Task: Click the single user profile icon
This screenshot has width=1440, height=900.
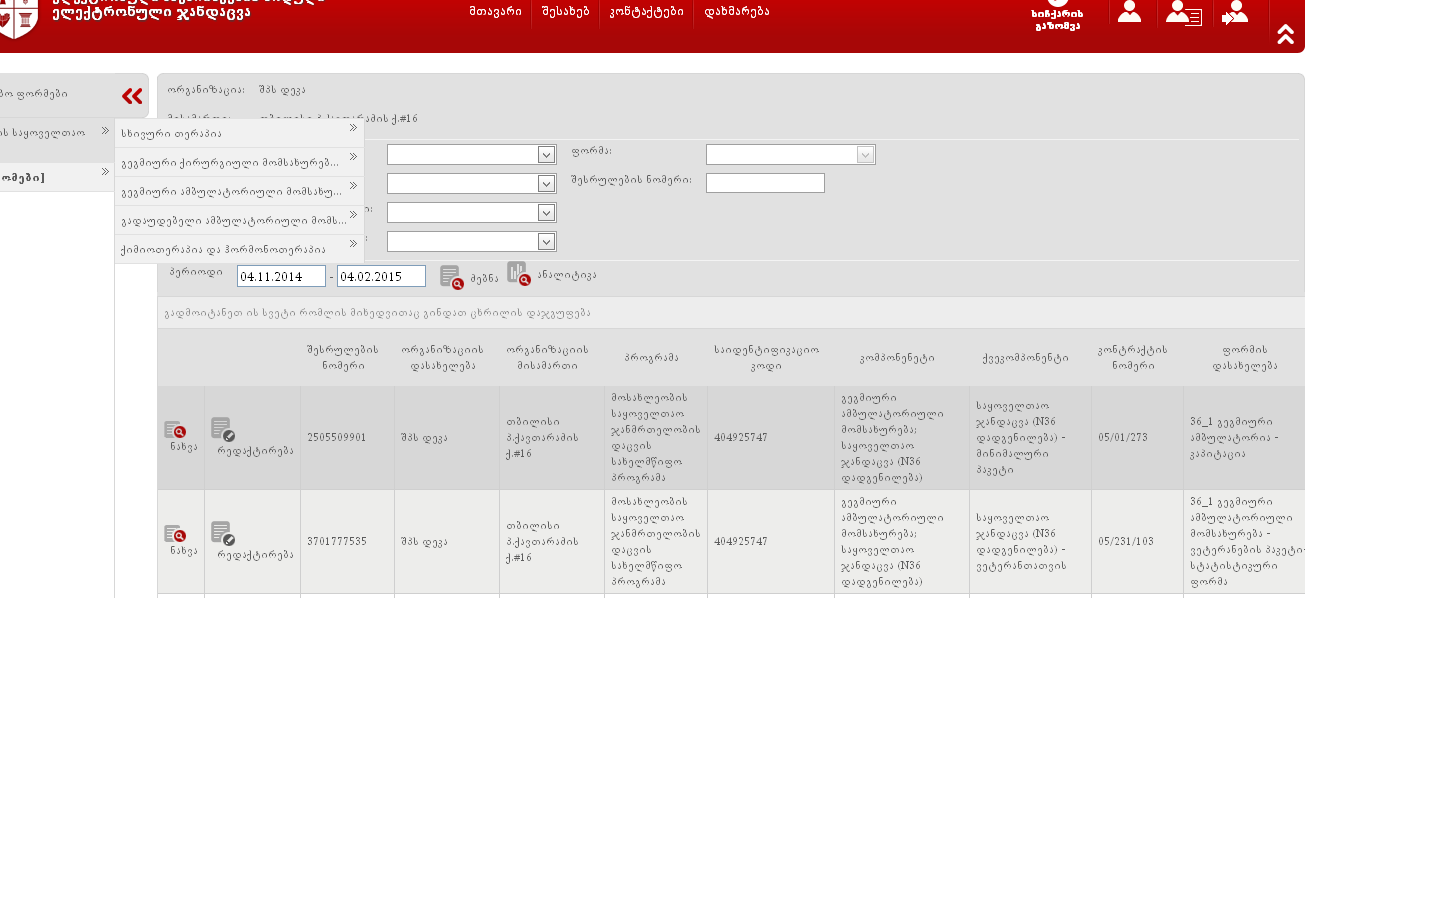Action: (1129, 12)
